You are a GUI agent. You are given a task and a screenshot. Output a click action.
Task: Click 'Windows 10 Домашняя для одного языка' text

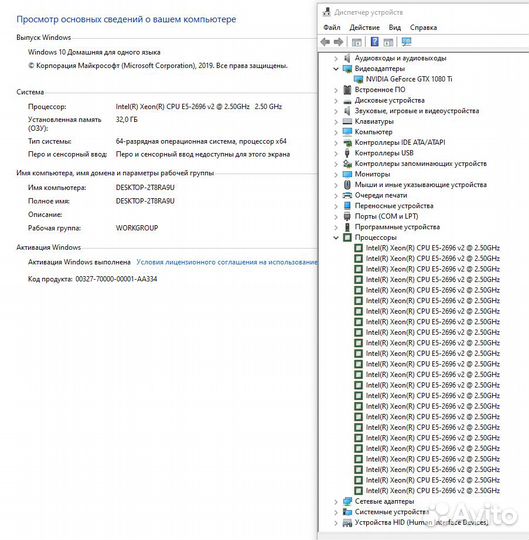pyautogui.click(x=94, y=52)
